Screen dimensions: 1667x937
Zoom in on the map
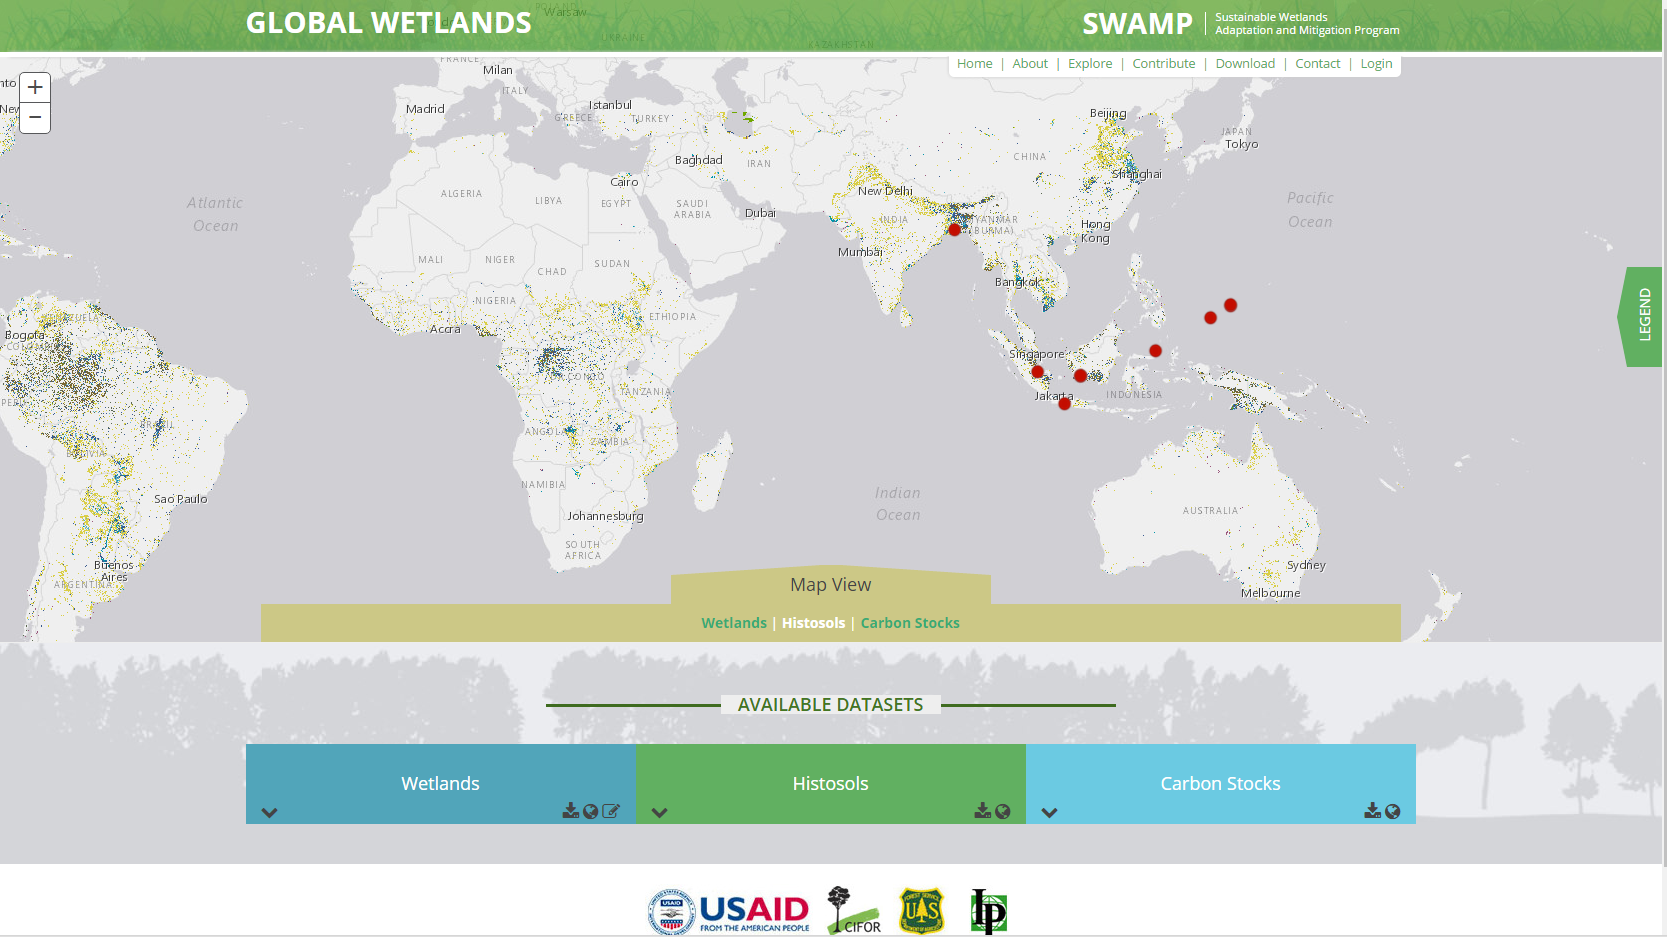pos(35,88)
